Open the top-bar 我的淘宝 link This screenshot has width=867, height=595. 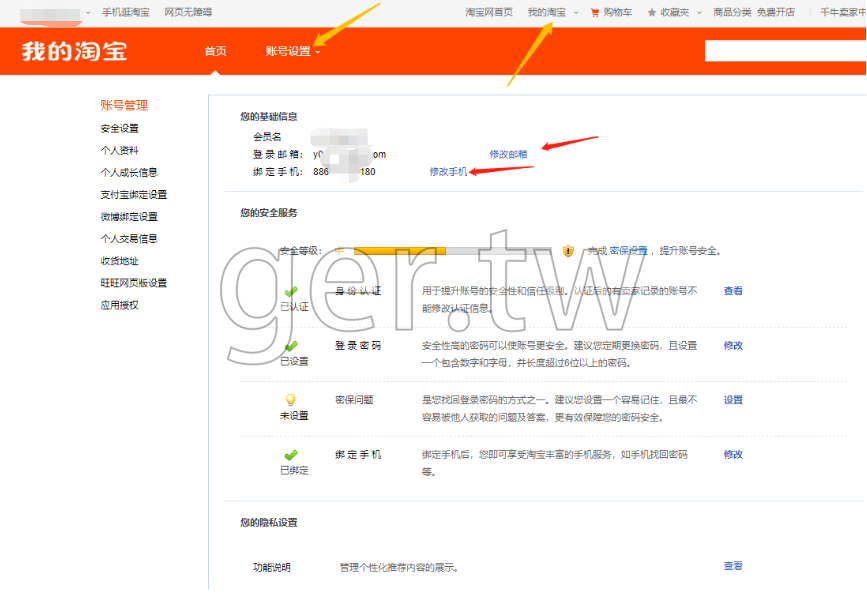pos(547,12)
